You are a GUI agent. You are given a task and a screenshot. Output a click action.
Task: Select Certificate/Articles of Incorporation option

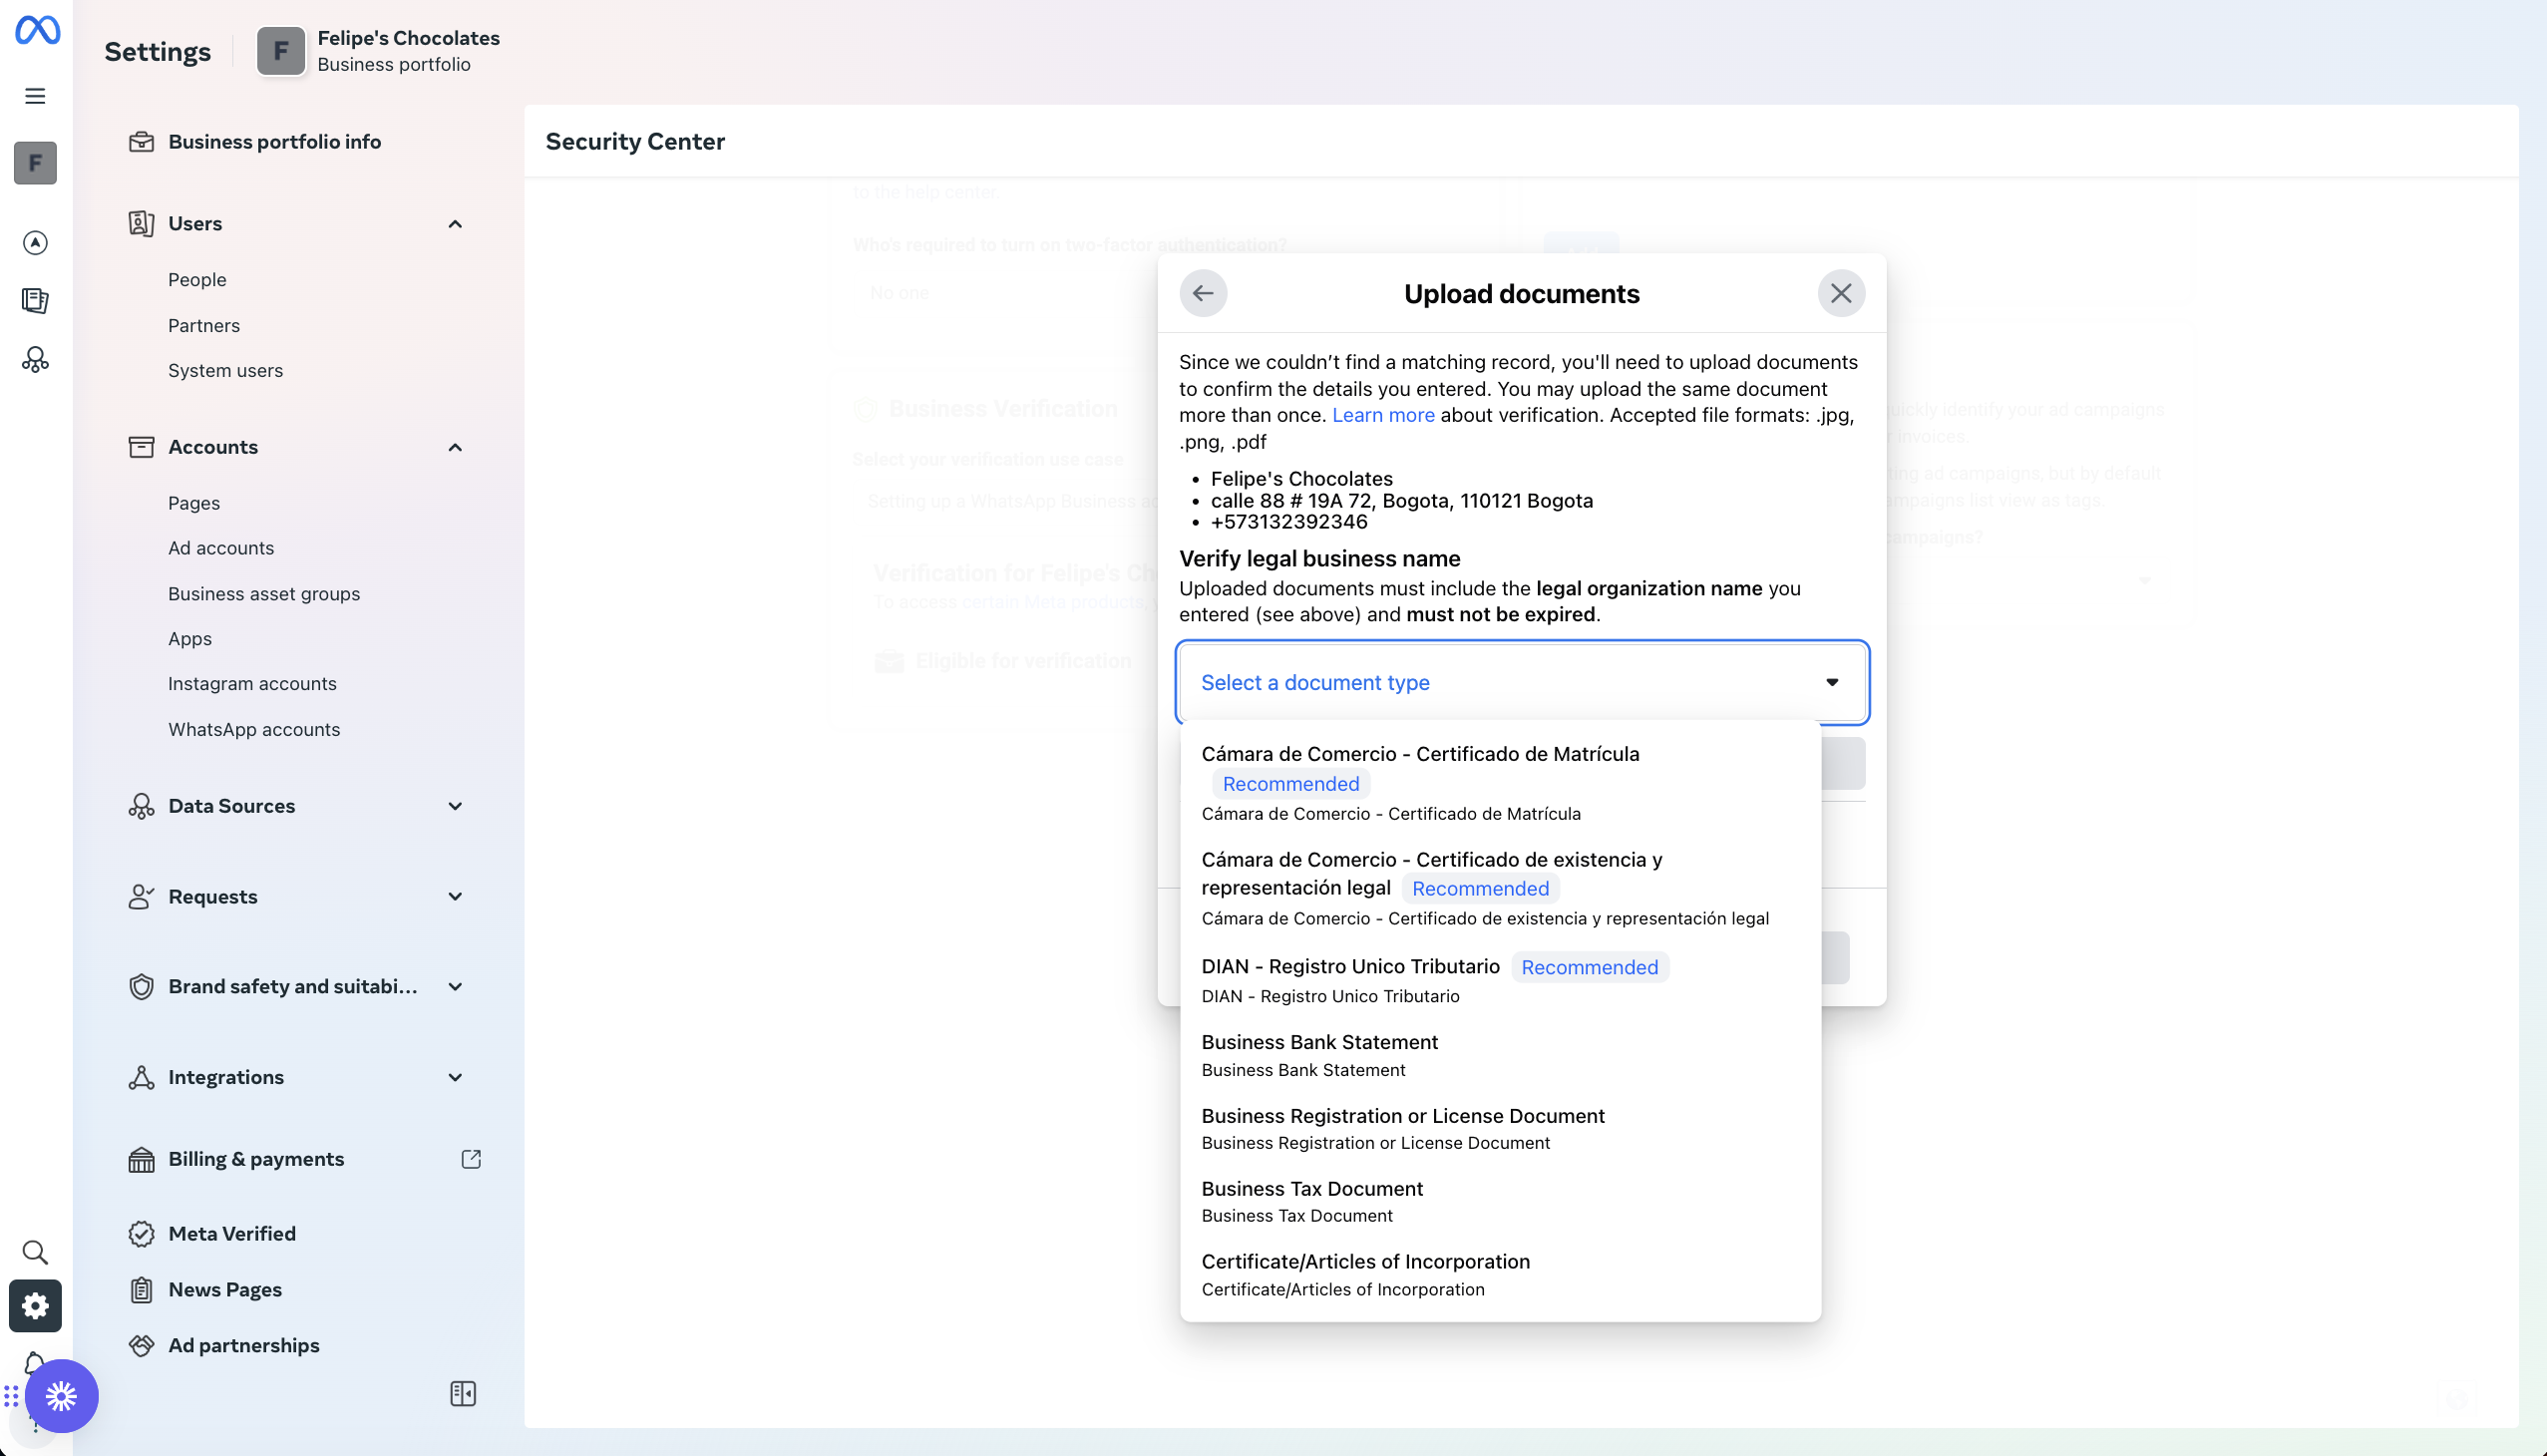coord(1500,1274)
